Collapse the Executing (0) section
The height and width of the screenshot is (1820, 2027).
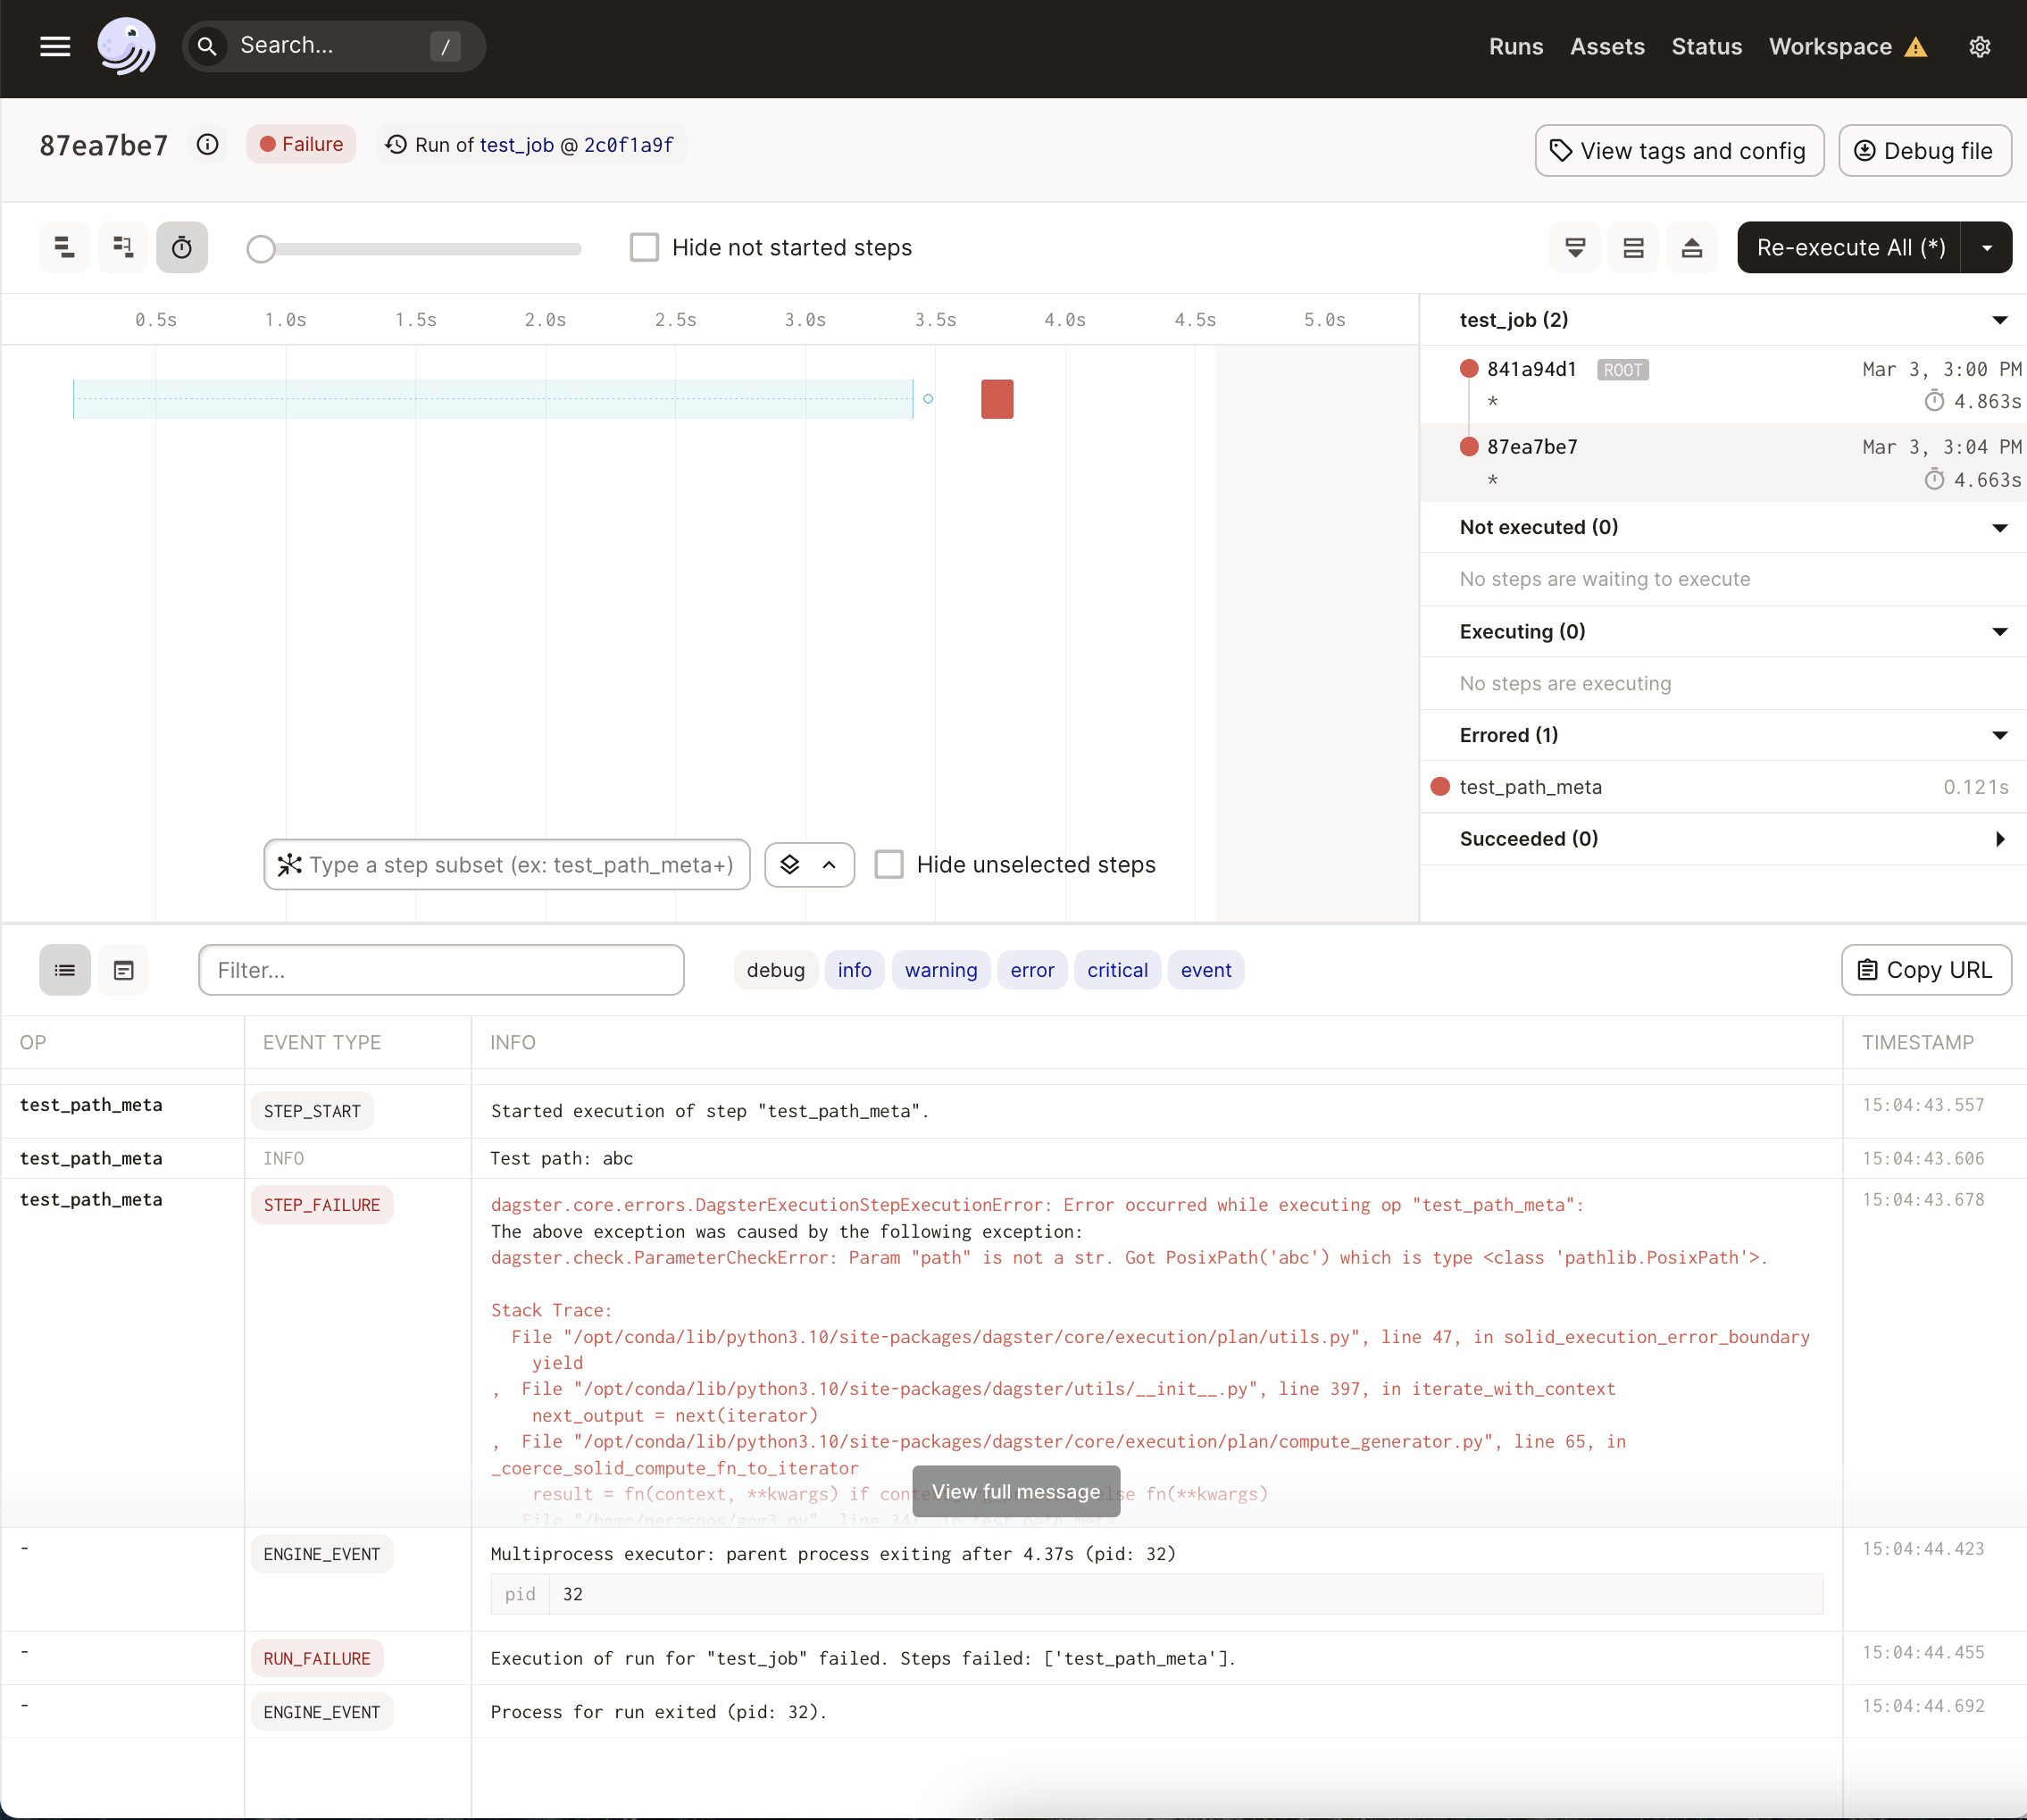click(x=1999, y=632)
